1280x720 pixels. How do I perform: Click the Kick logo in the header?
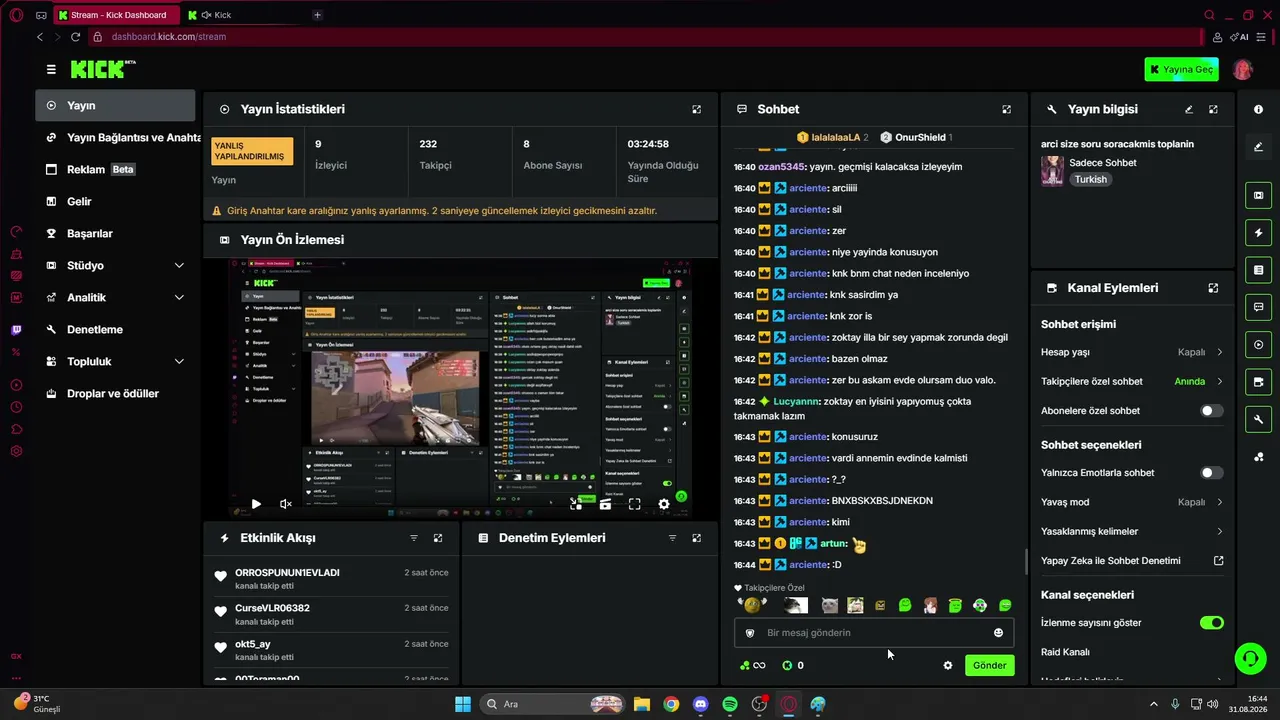[102, 69]
